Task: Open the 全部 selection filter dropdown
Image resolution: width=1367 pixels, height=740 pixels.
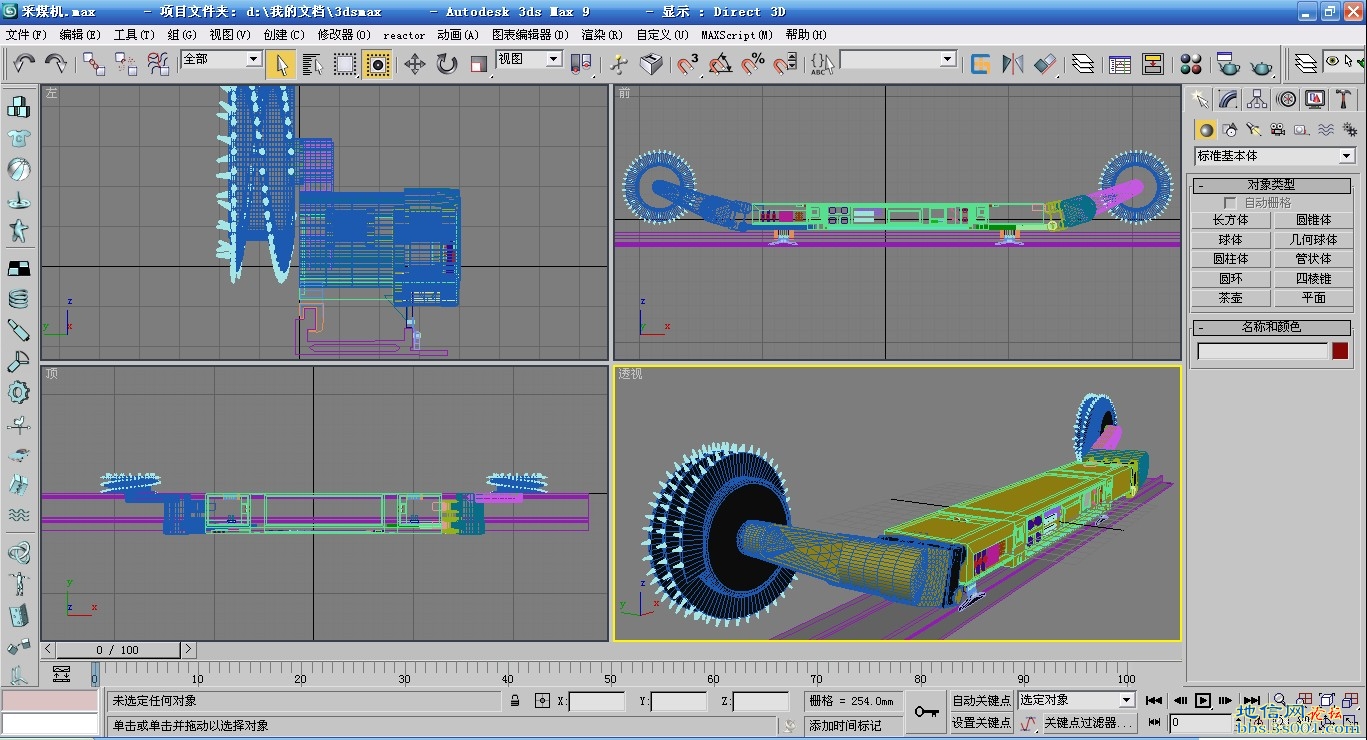Action: [221, 60]
